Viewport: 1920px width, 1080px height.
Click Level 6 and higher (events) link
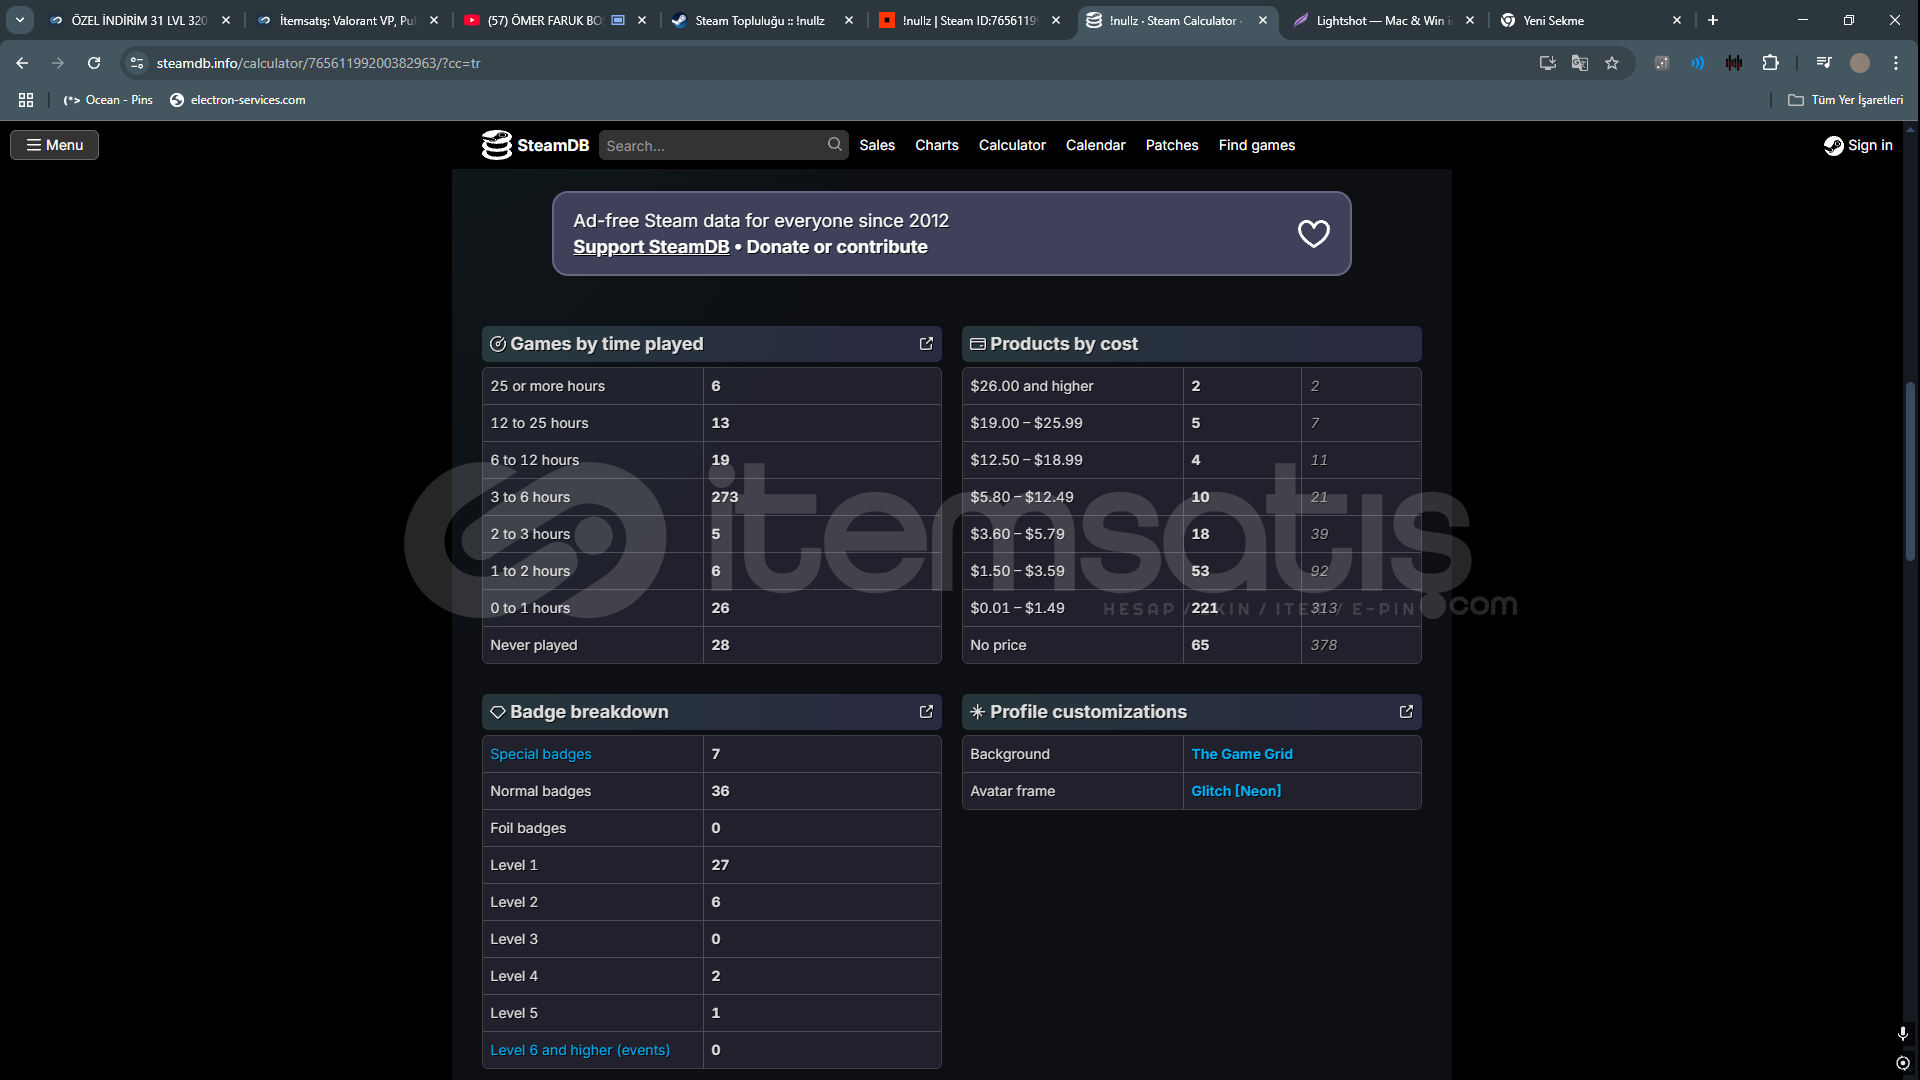click(x=580, y=1050)
